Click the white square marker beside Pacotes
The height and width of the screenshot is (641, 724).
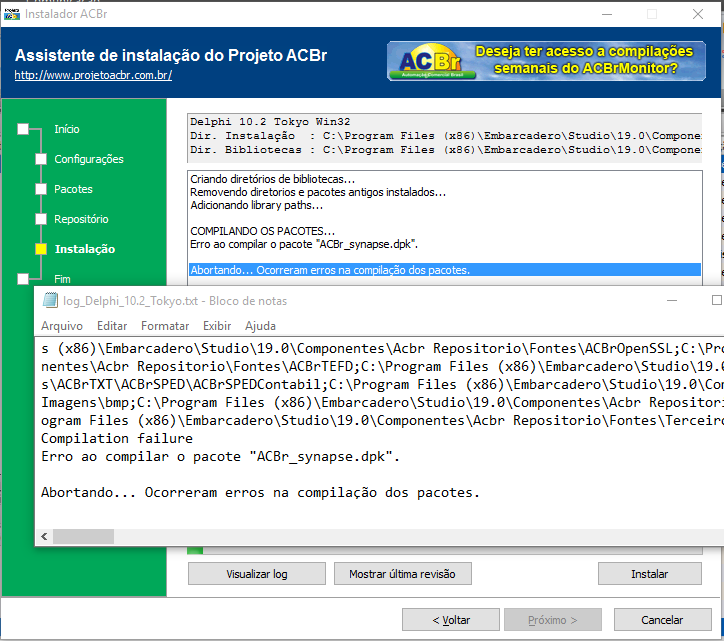coord(41,189)
